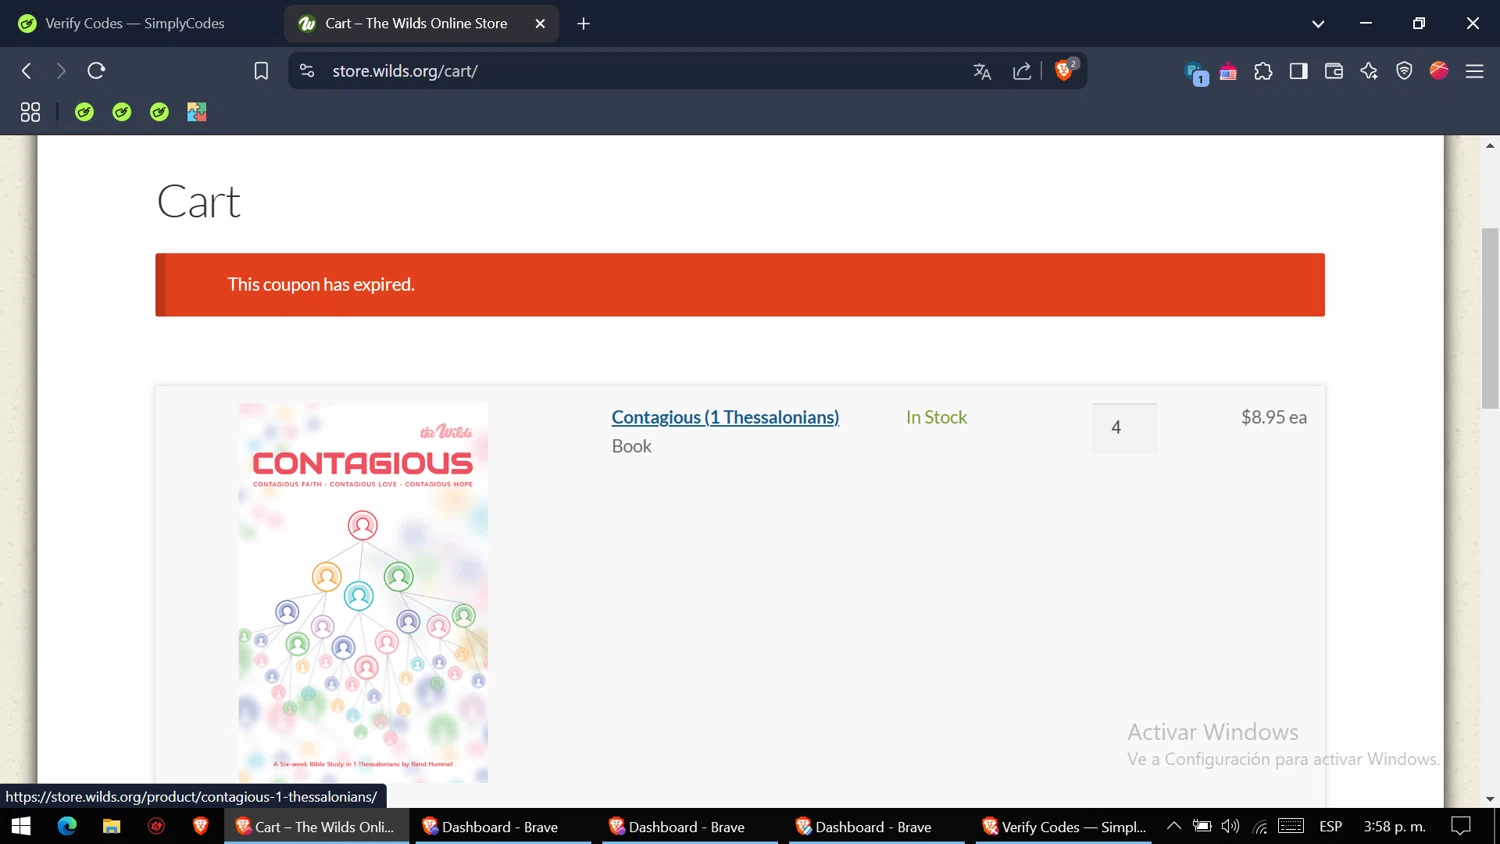Click the Contagious book cover thumbnail

click(x=363, y=593)
